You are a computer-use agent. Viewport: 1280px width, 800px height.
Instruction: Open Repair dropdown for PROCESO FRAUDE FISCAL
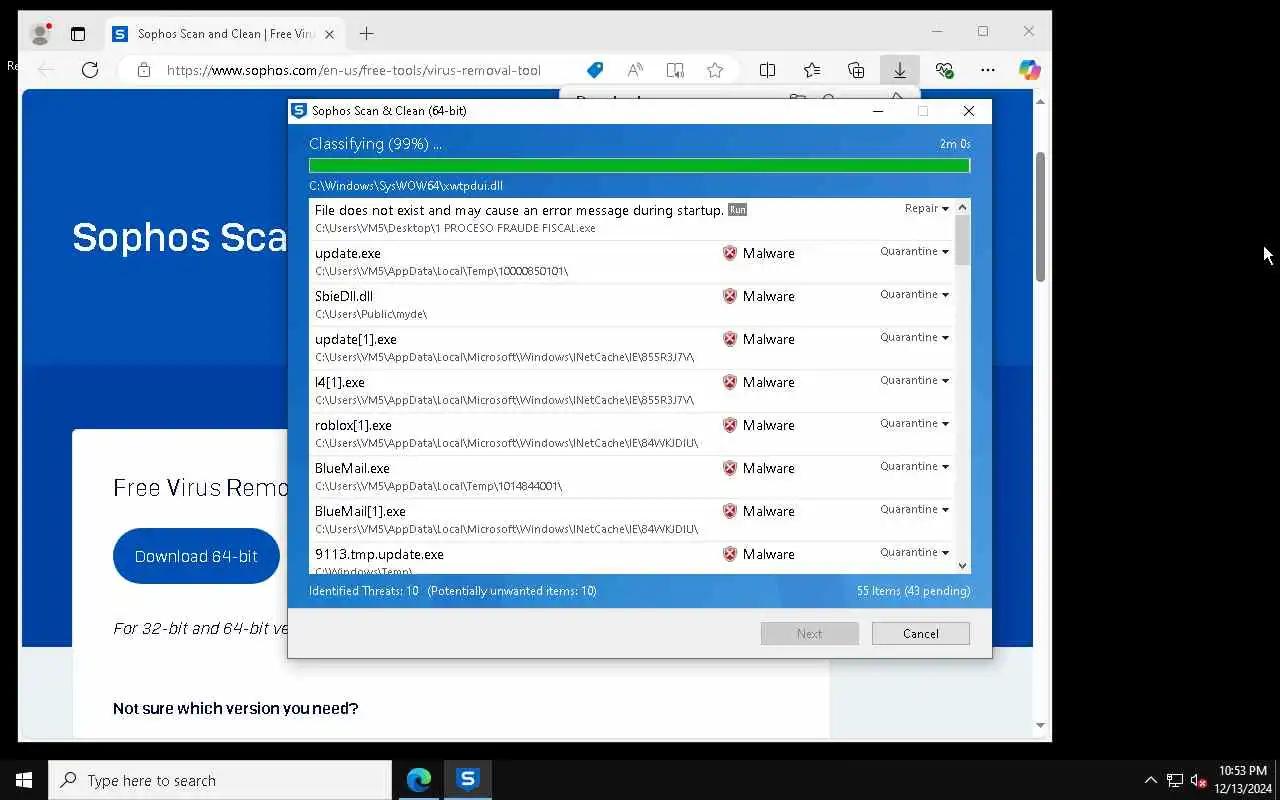pos(927,208)
